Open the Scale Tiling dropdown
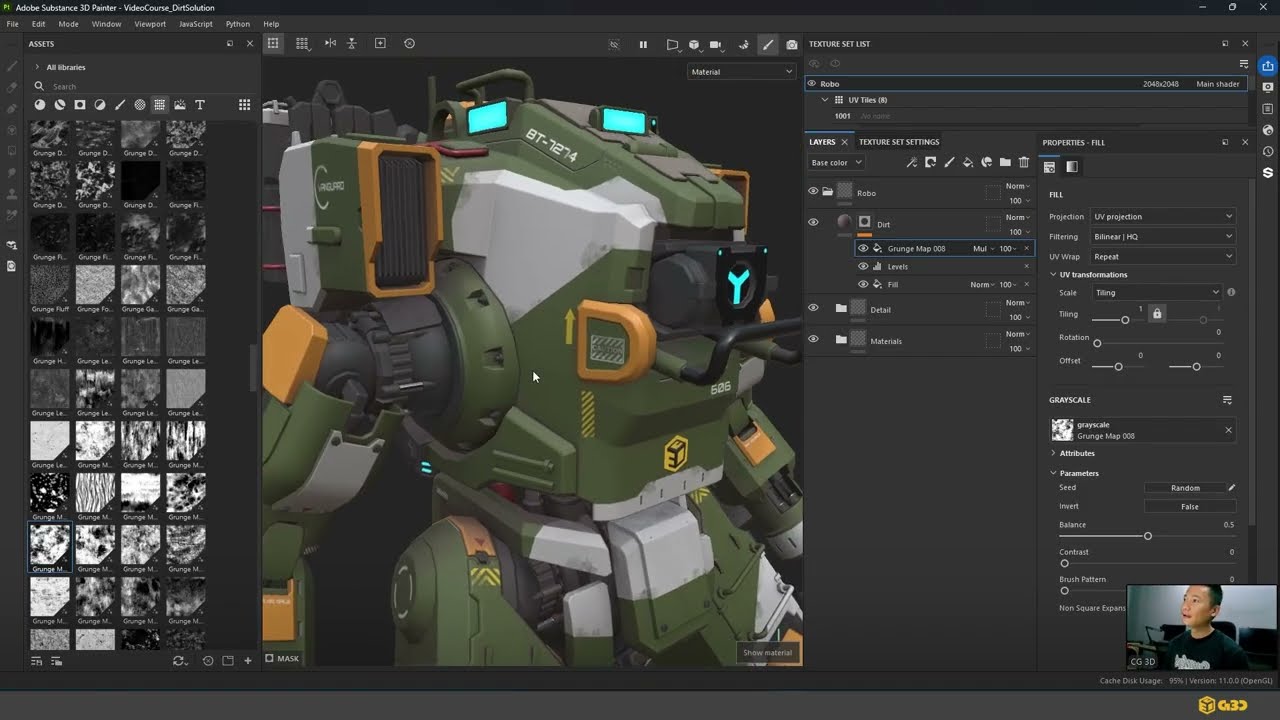The width and height of the screenshot is (1280, 720). pyautogui.click(x=1157, y=292)
